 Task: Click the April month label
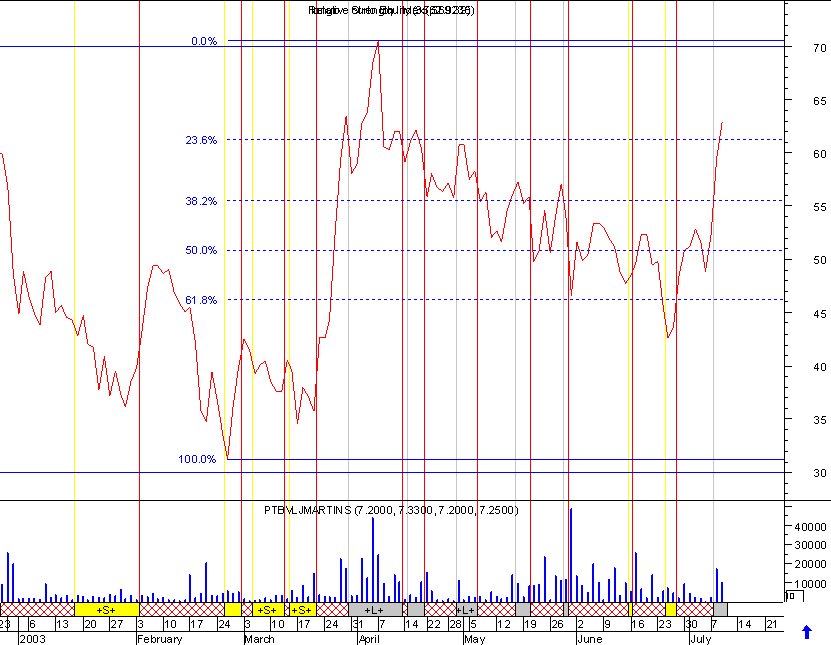coord(369,639)
